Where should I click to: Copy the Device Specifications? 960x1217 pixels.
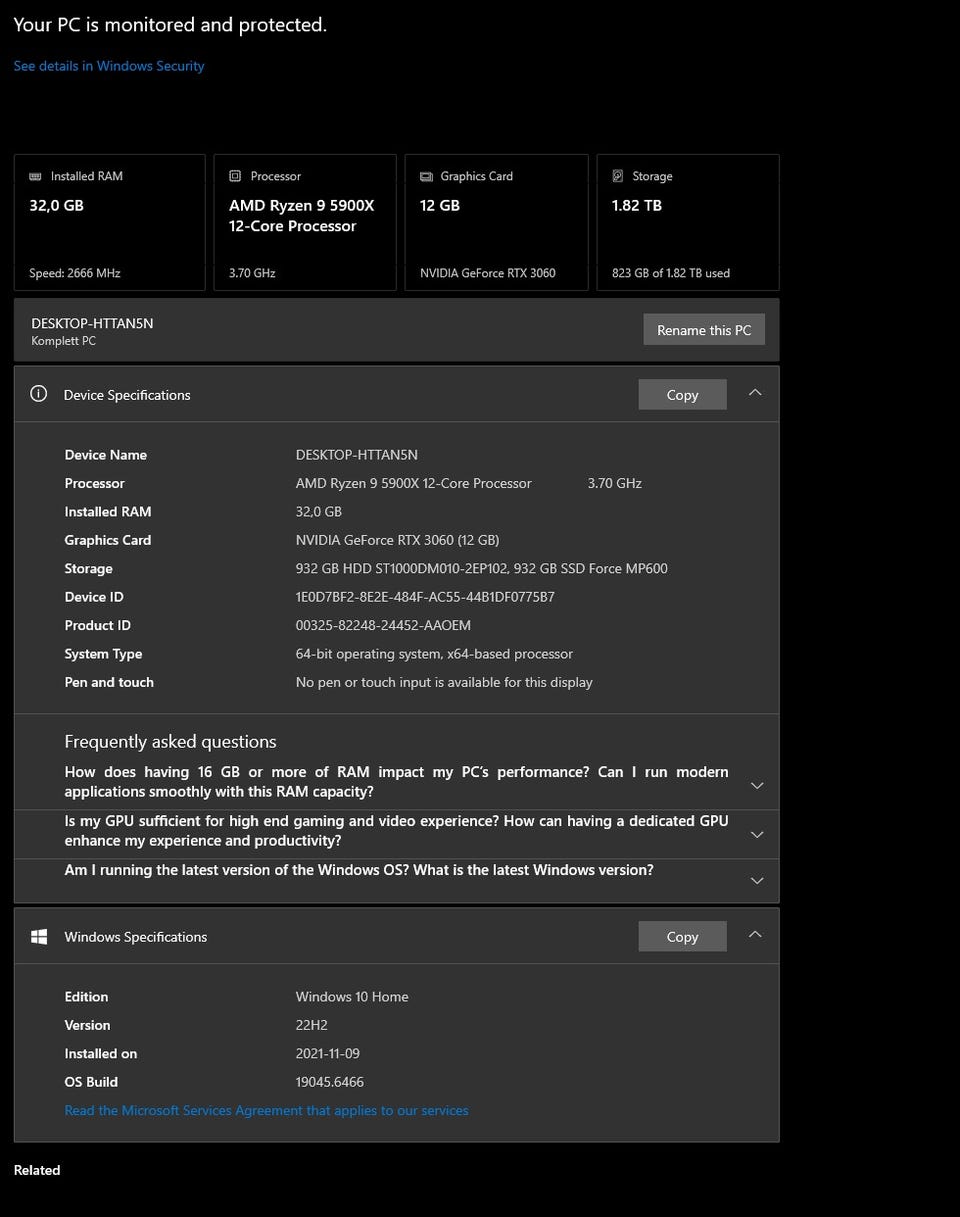tap(682, 394)
